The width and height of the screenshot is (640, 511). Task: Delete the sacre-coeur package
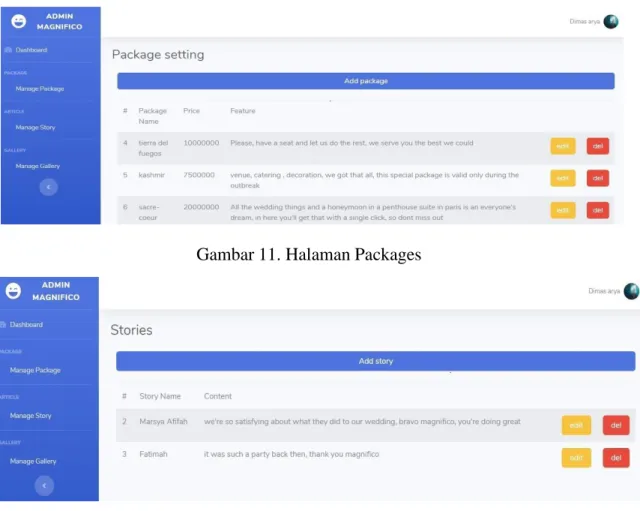coord(598,210)
